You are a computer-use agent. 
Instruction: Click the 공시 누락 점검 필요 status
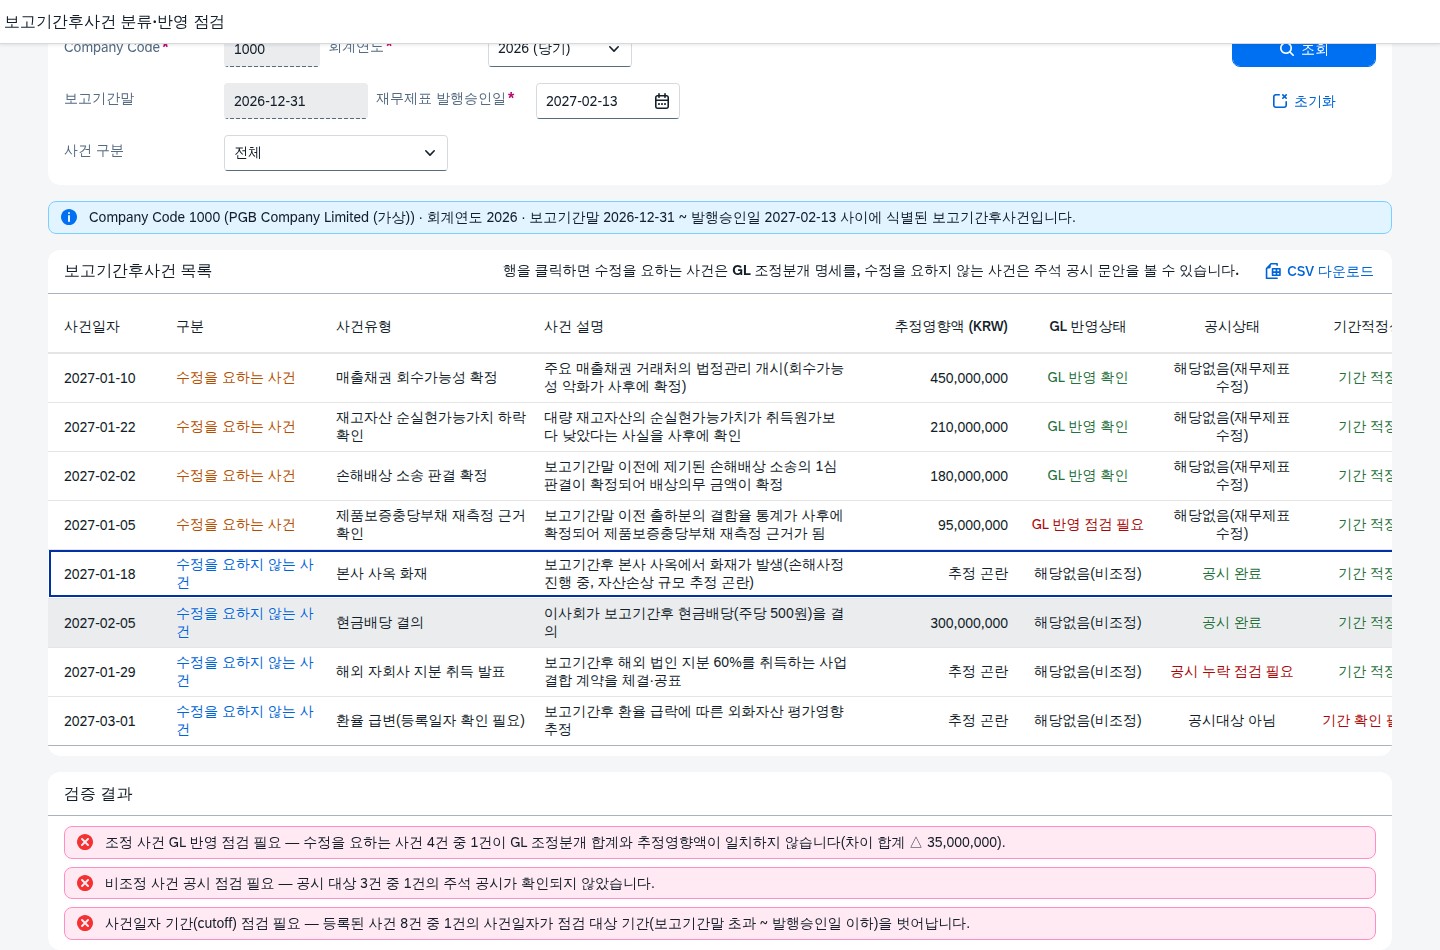point(1232,672)
